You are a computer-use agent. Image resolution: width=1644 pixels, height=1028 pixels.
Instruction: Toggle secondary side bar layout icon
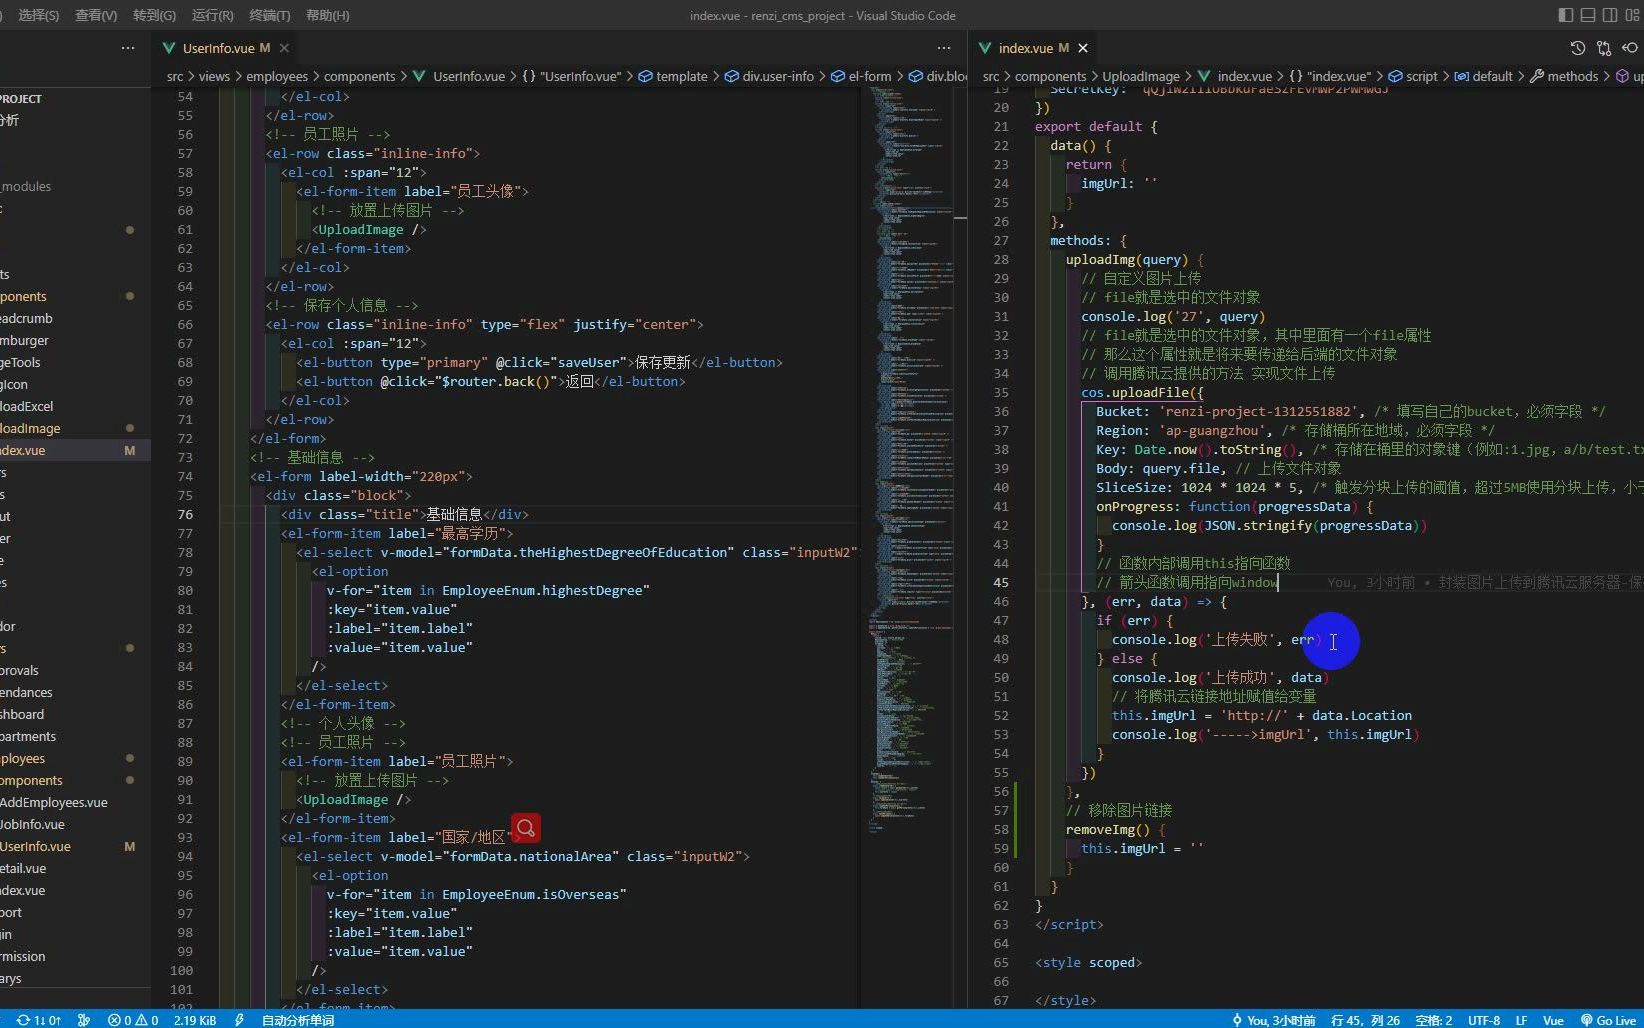coord(1610,15)
